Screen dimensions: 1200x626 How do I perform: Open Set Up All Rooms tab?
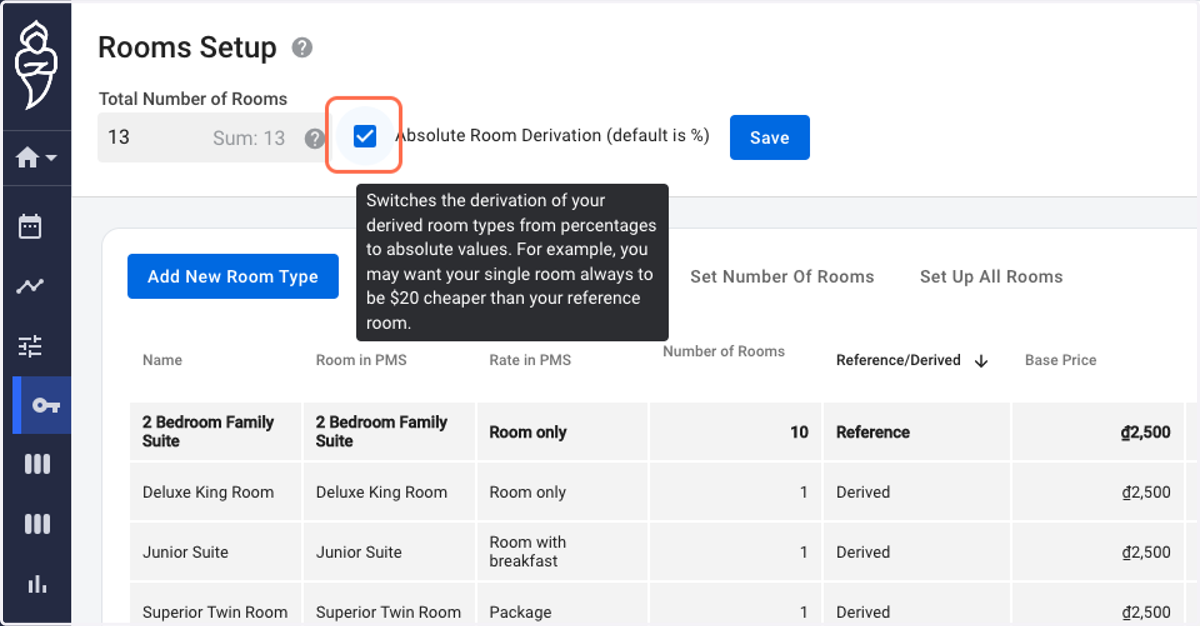coord(991,277)
